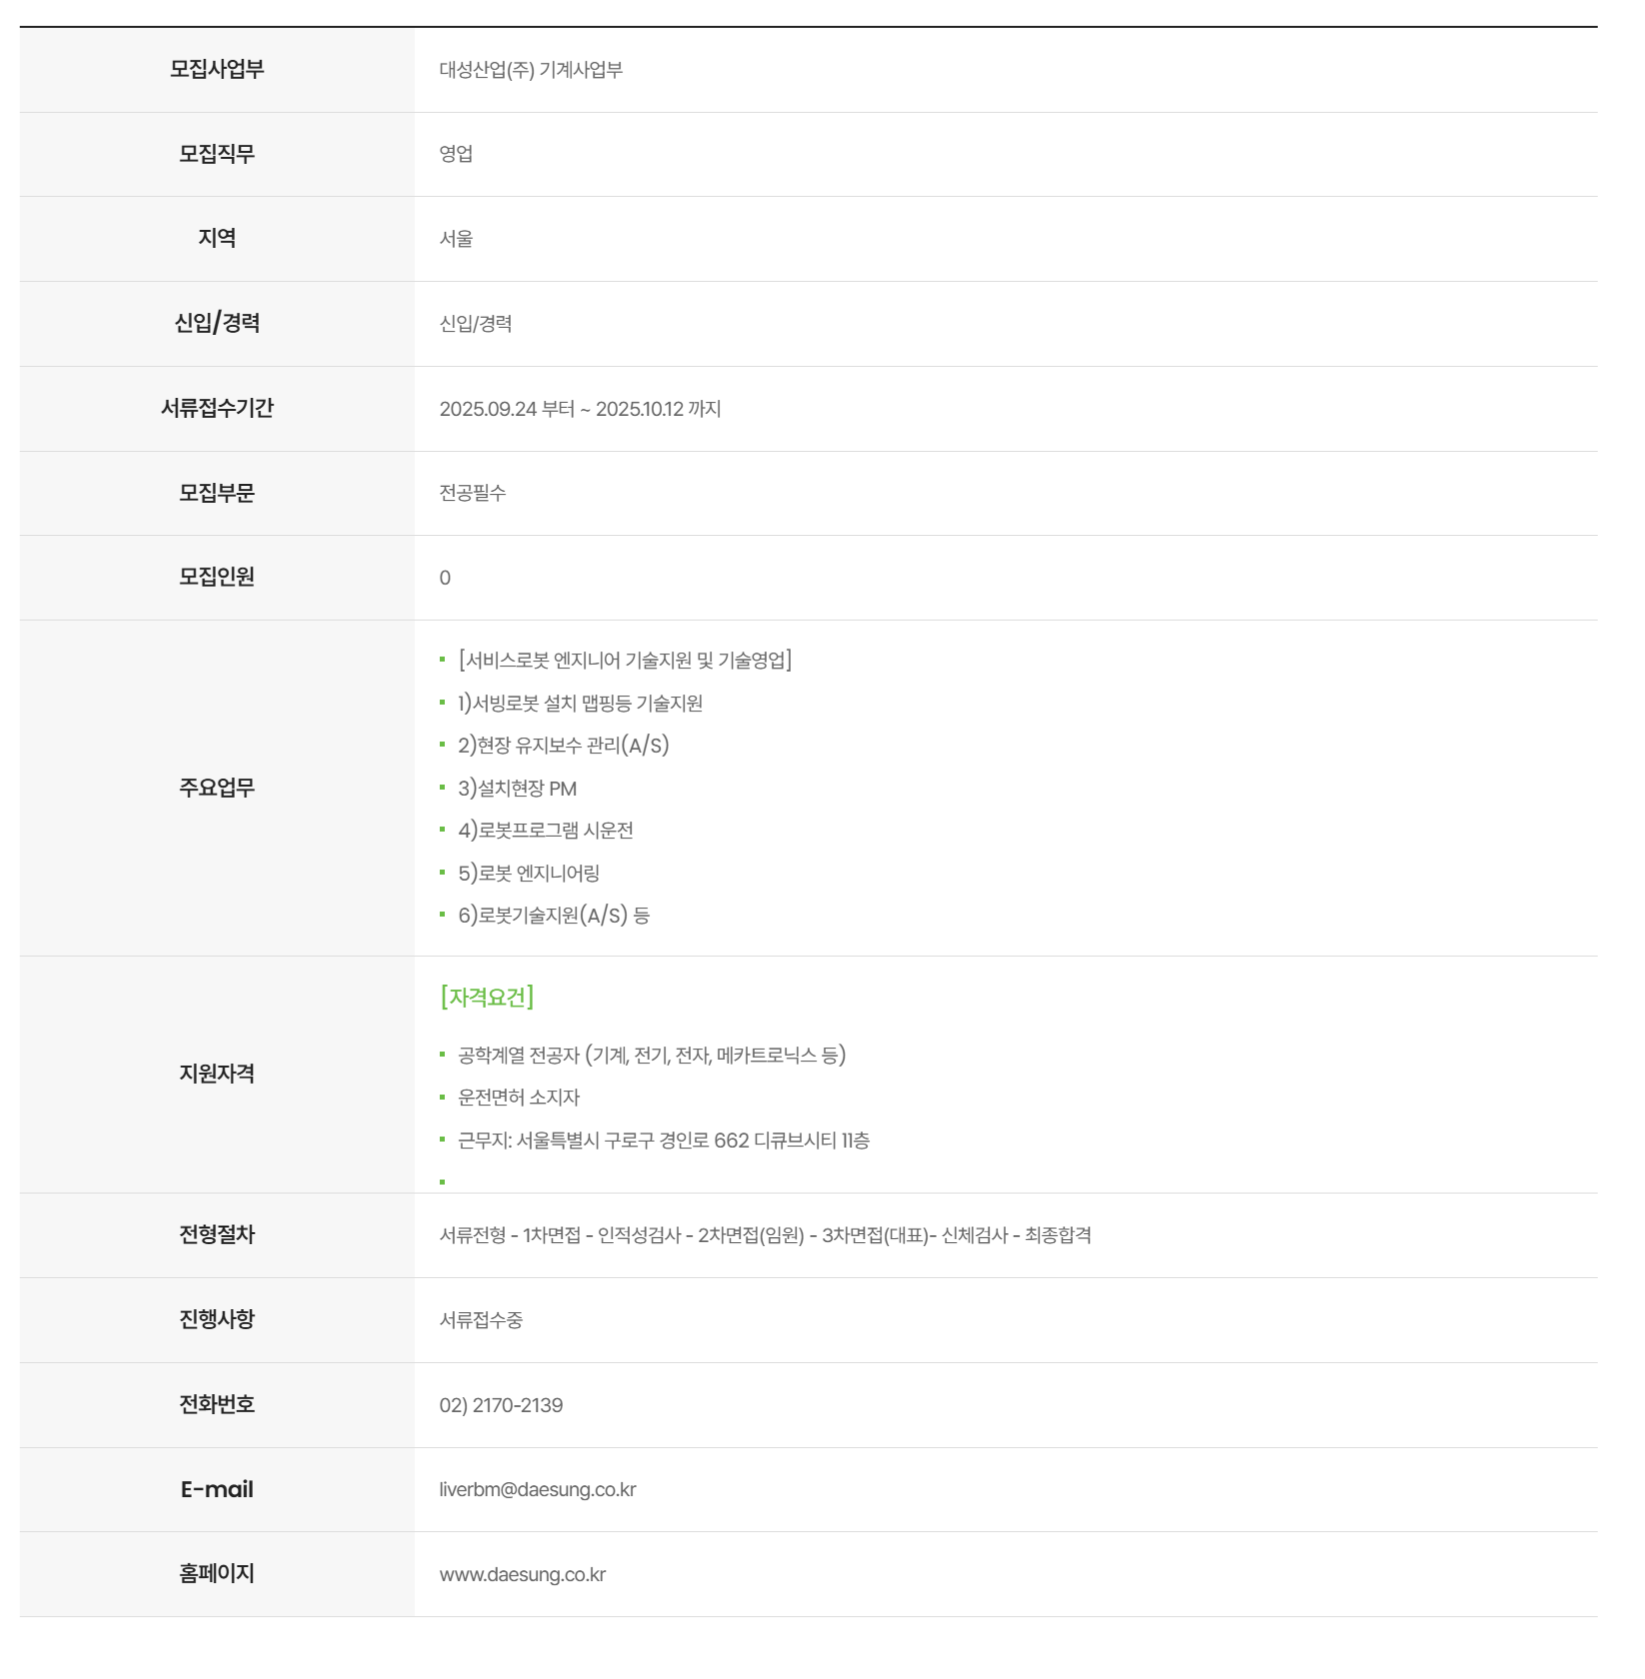Click the 1)서빙로봇 설치 맵핑등 기술지원 item
Viewport: 1645px width, 1679px height.
tap(580, 703)
